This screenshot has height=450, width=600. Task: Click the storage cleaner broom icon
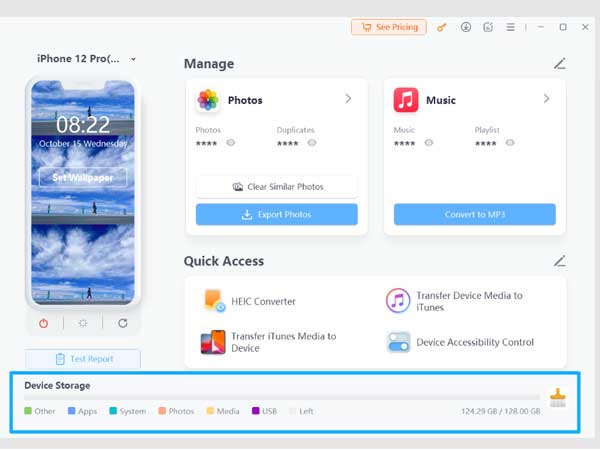[x=556, y=399]
